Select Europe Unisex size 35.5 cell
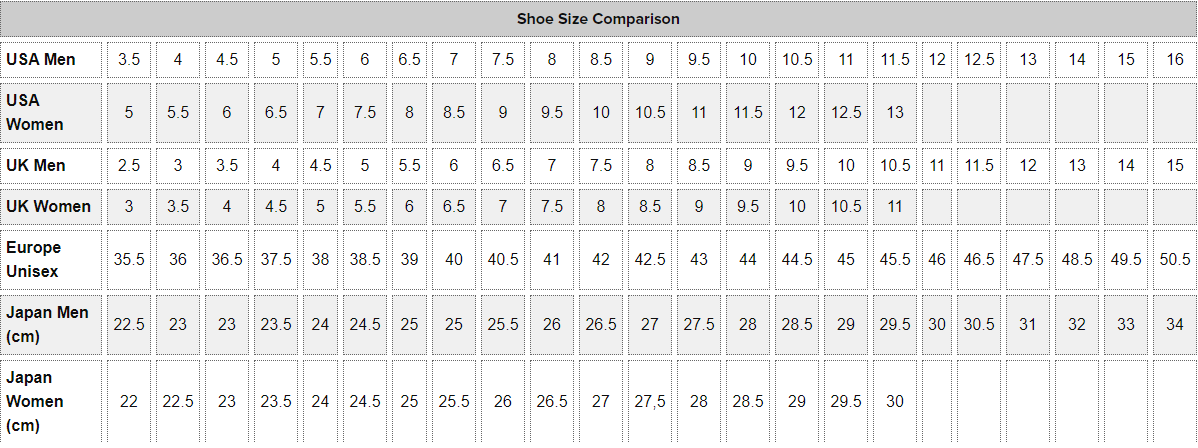 point(129,259)
